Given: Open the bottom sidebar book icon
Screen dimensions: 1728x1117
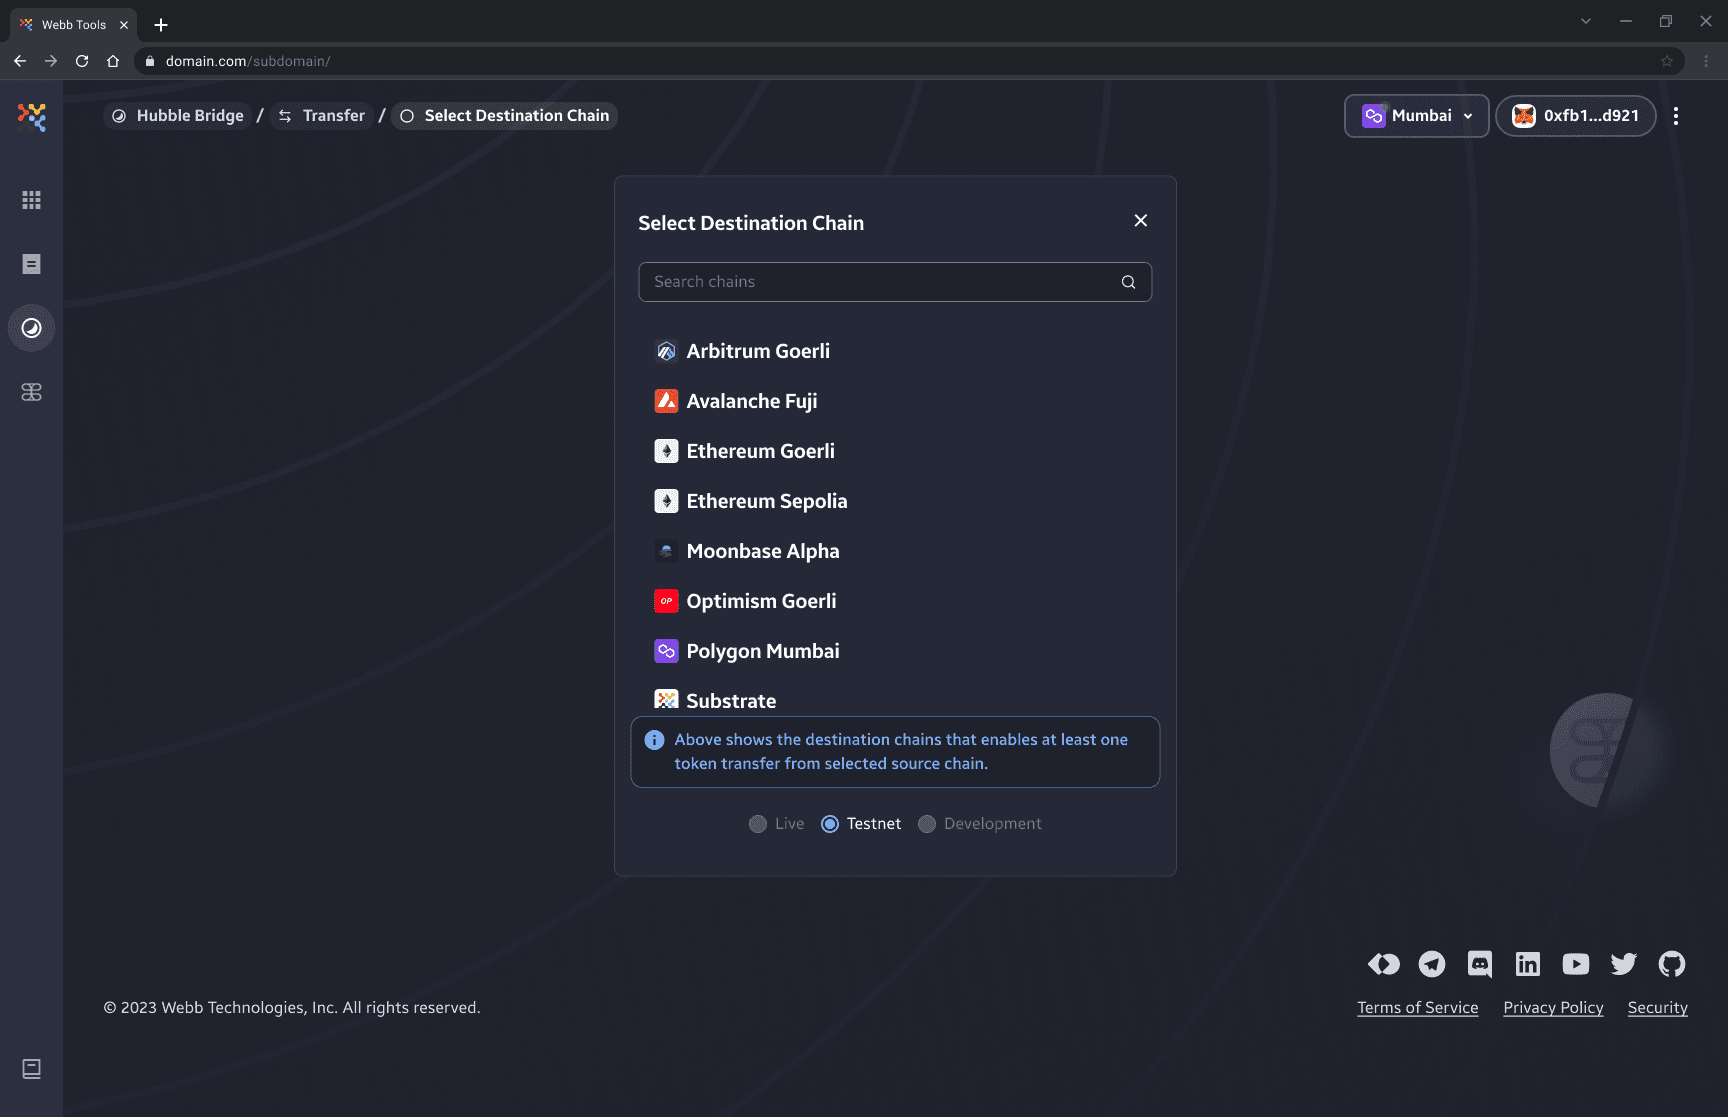Looking at the screenshot, I should [x=32, y=1069].
